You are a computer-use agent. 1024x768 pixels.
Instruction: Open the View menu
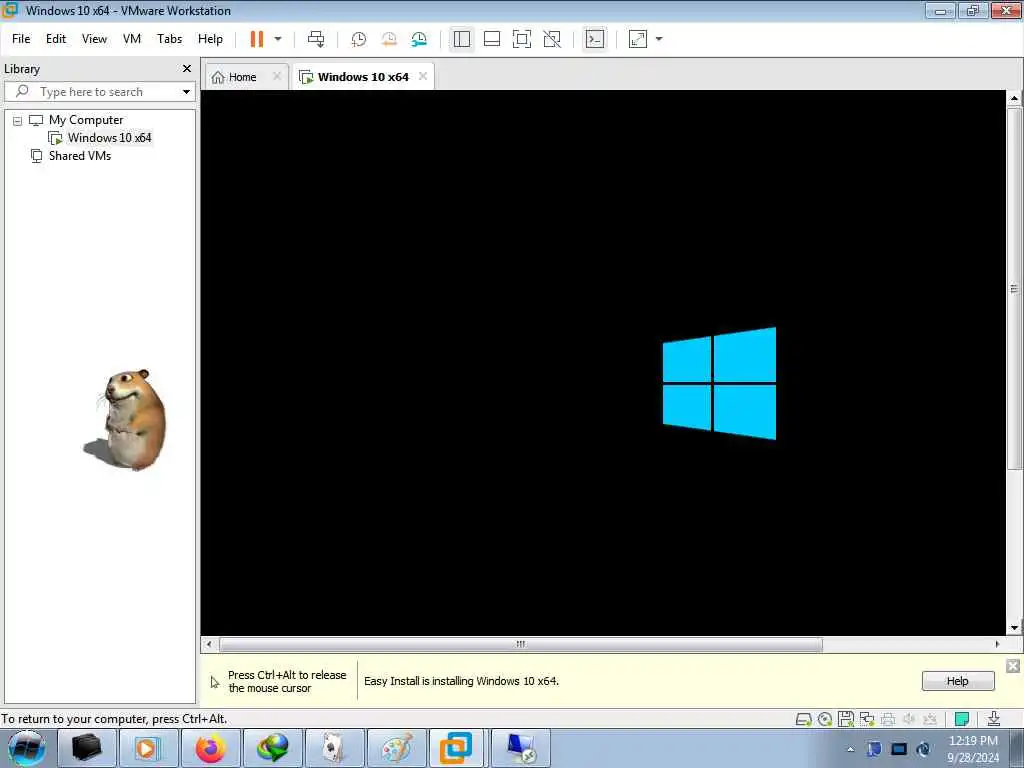click(94, 39)
